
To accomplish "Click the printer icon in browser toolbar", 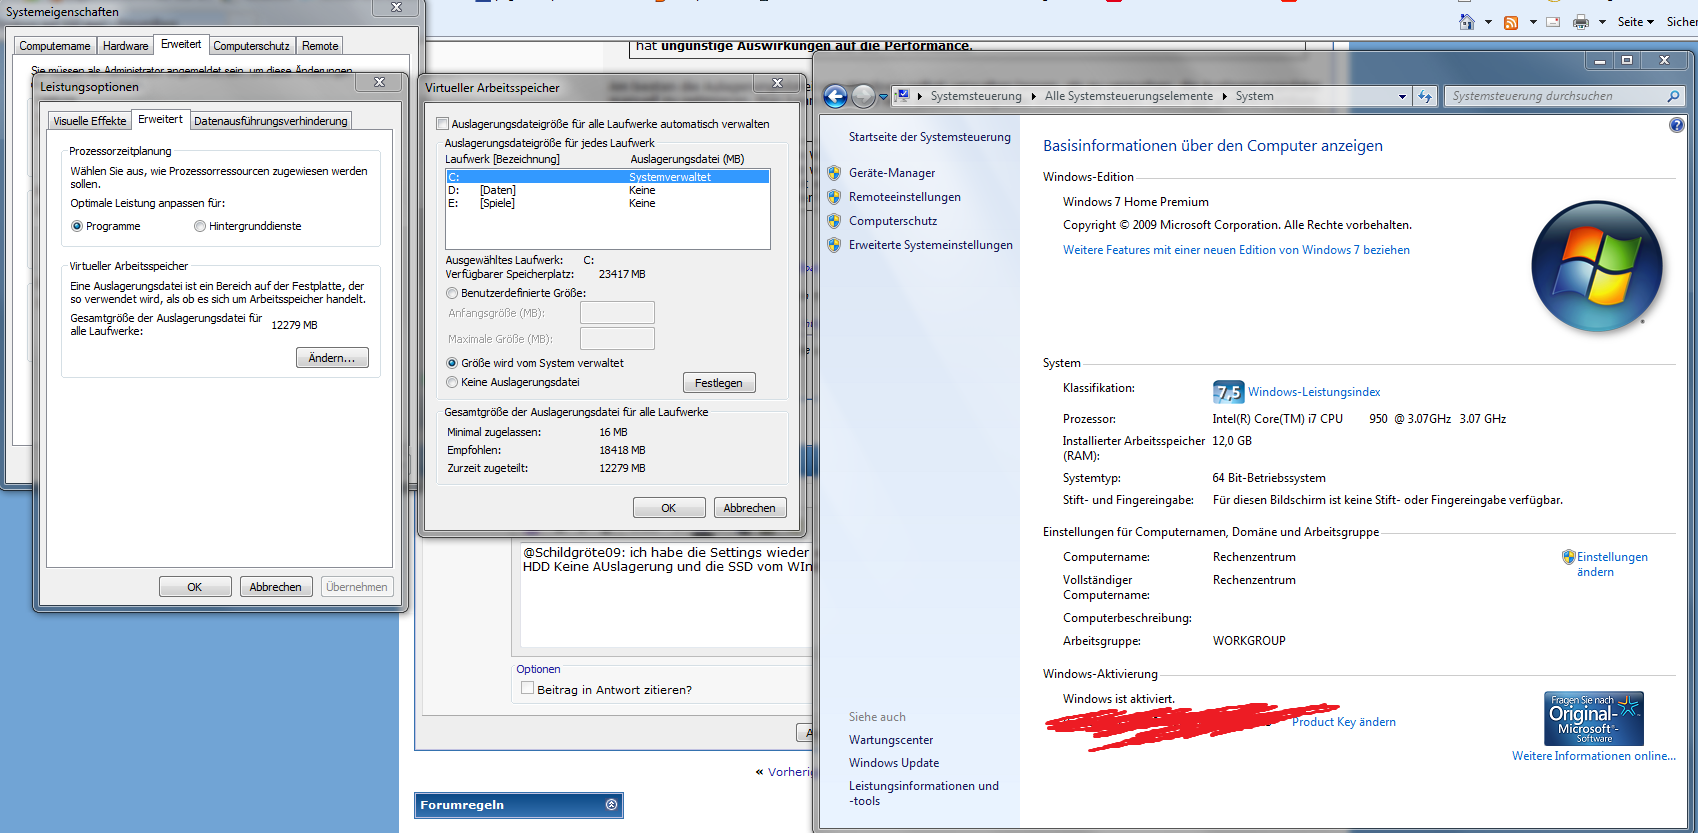I will click(x=1581, y=22).
